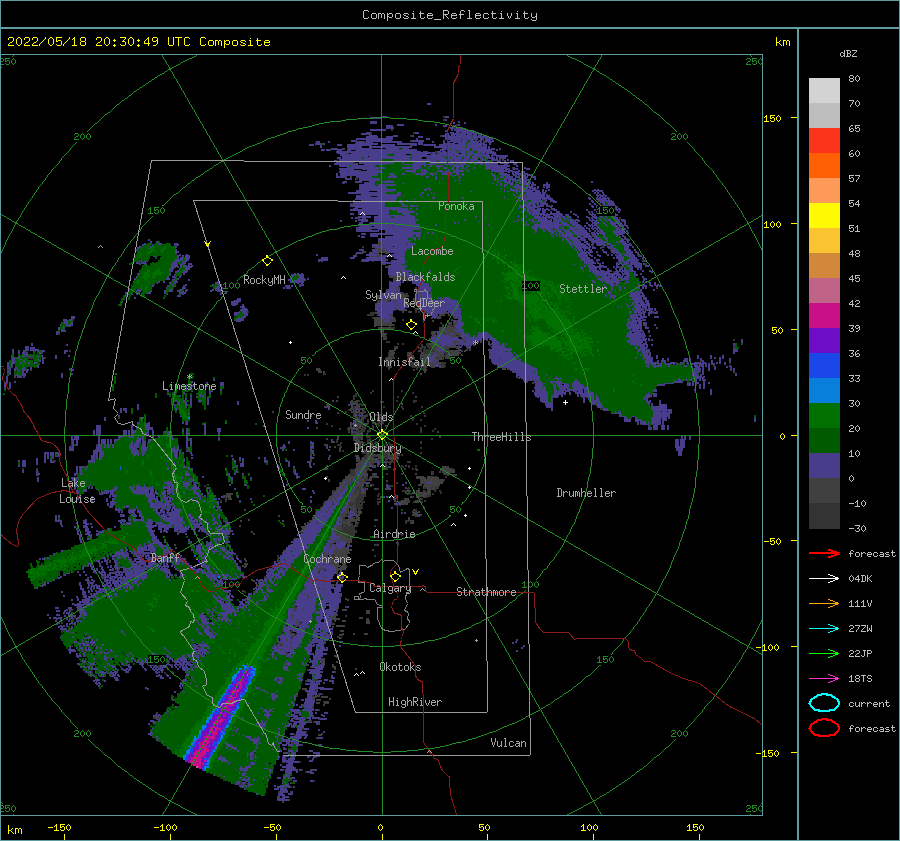The width and height of the screenshot is (900, 841).
Task: Click the Blackfalds city label
Action: [x=425, y=277]
